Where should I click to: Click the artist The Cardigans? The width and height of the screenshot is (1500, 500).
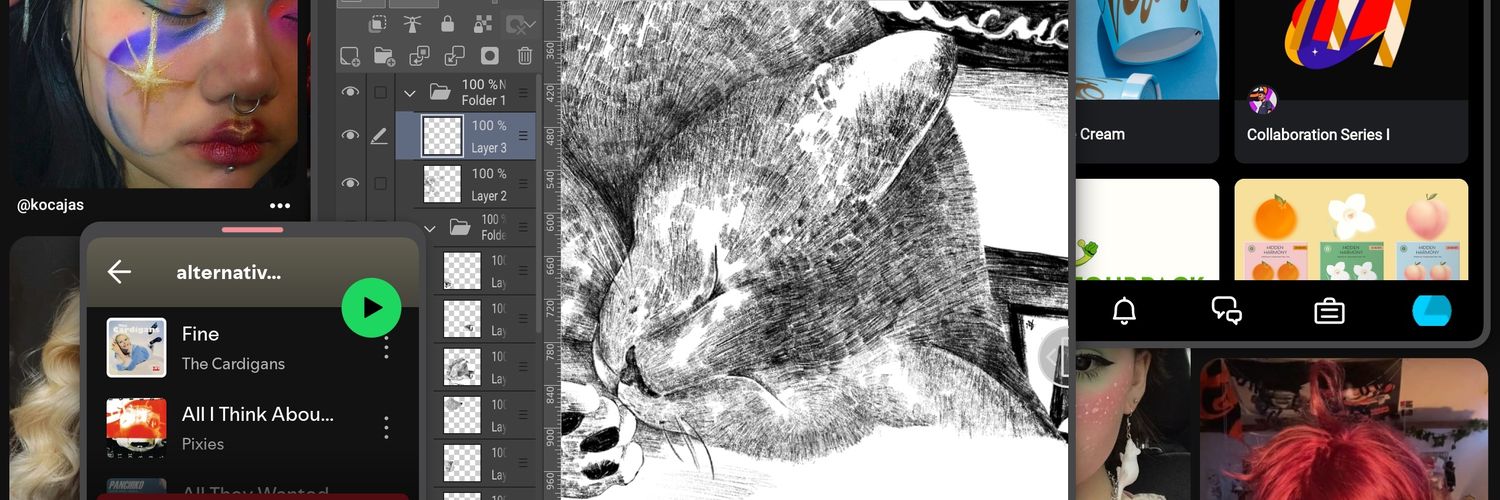point(233,364)
